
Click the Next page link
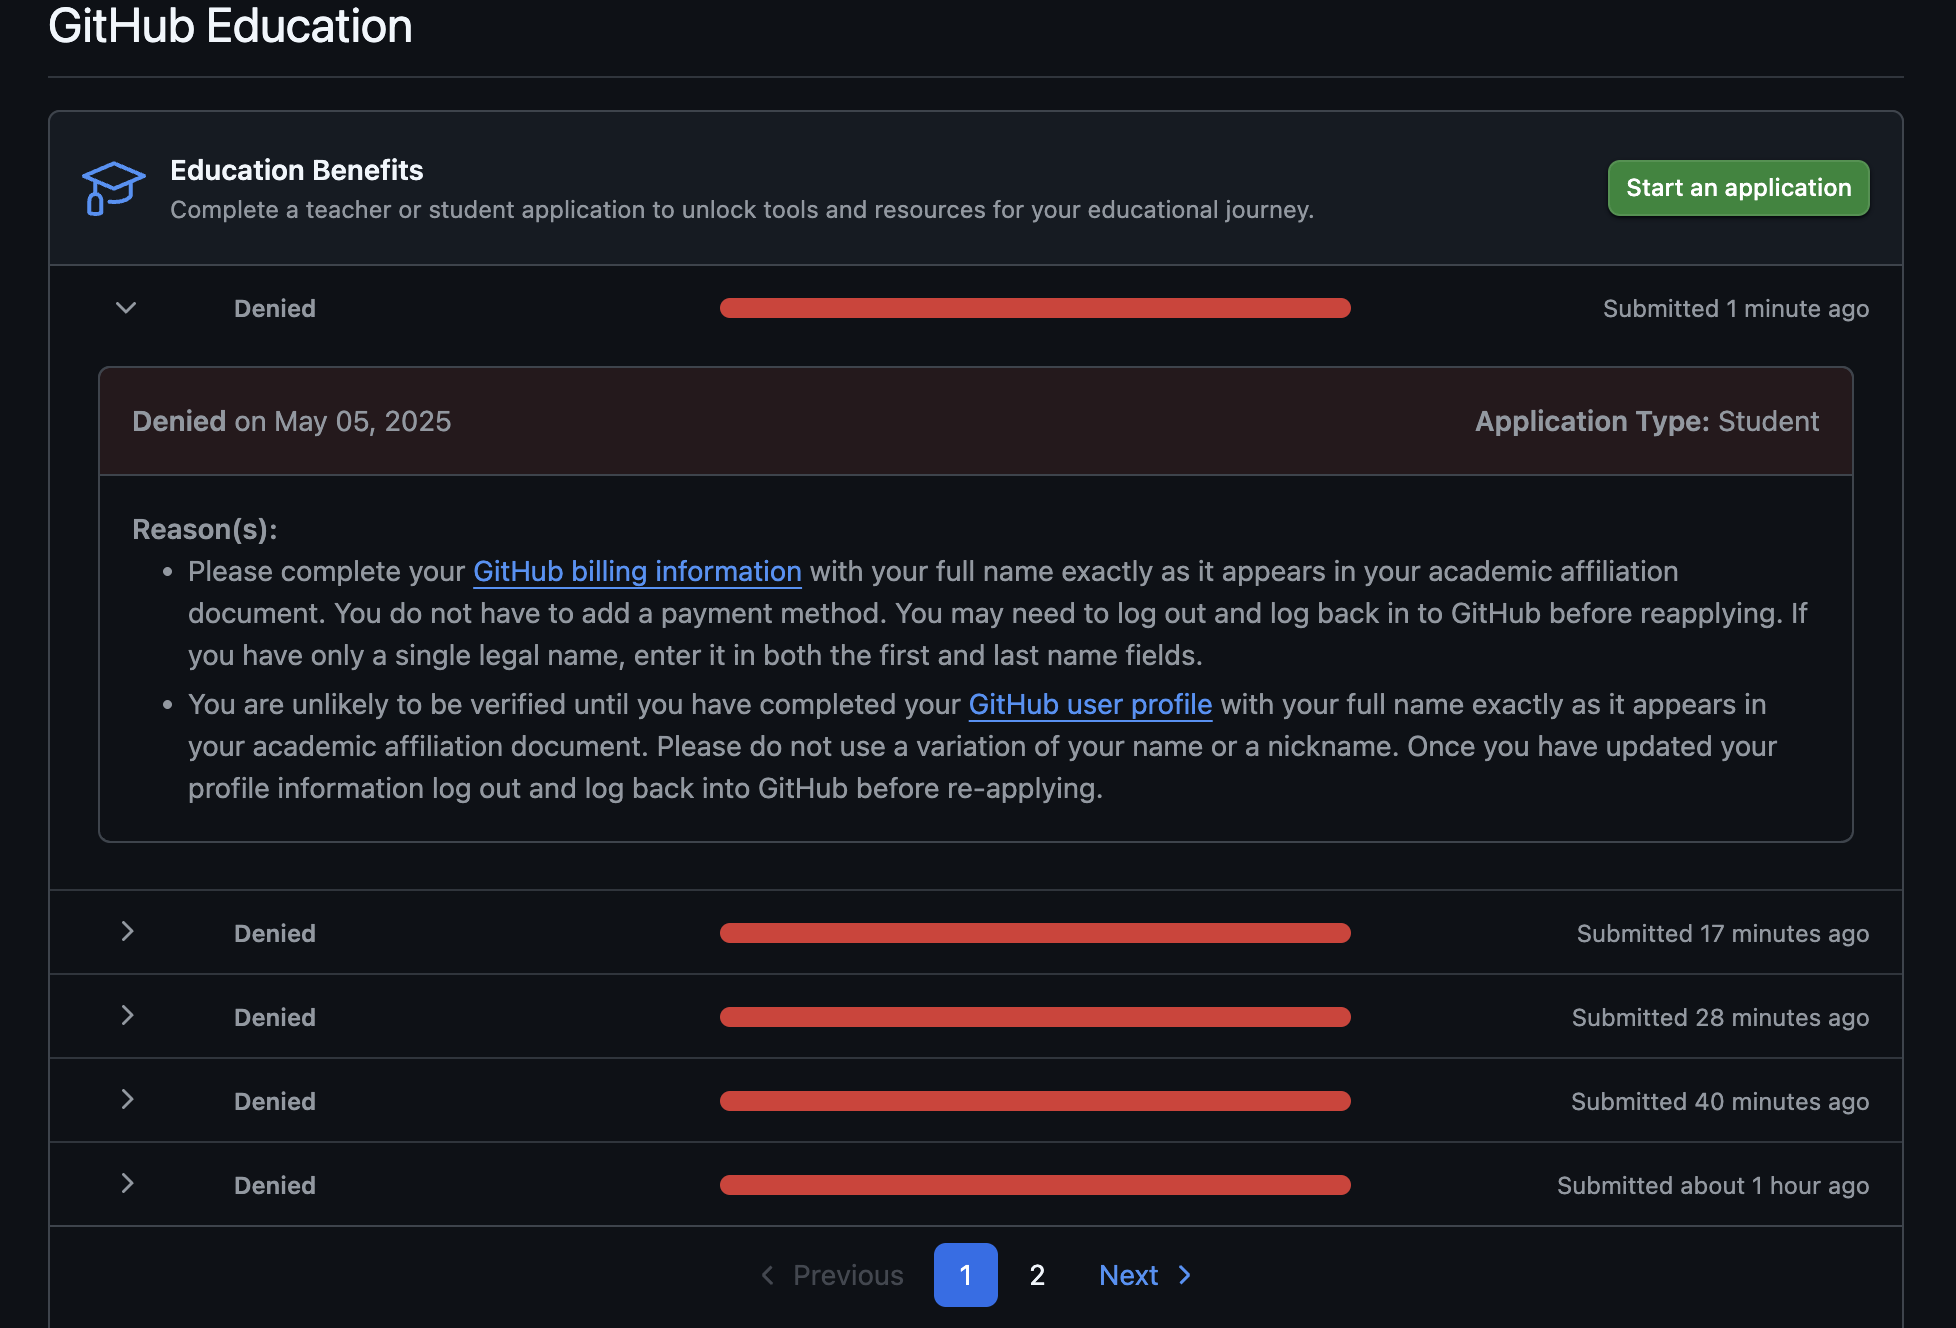tap(1145, 1275)
